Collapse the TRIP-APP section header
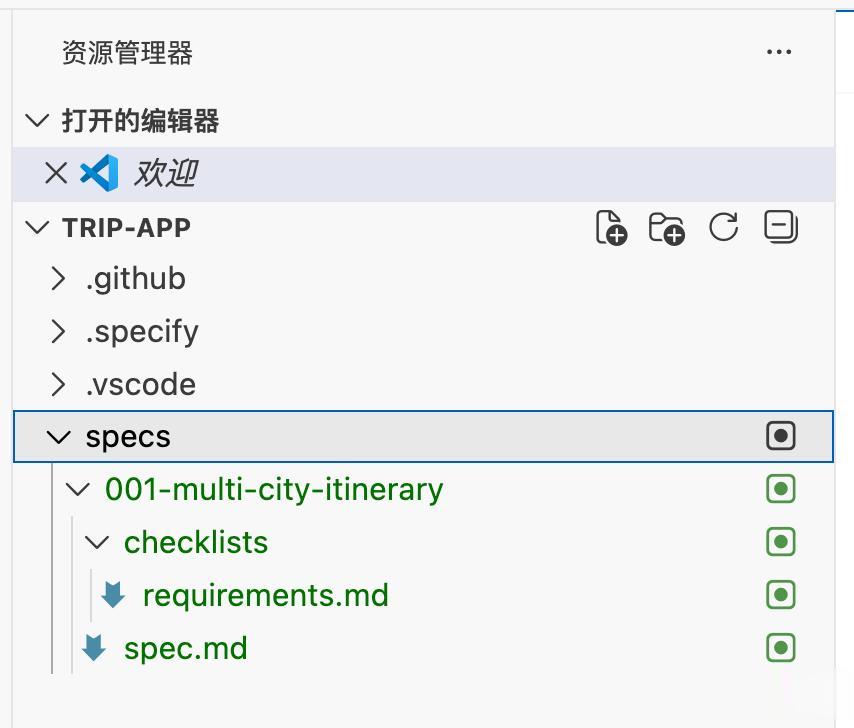The image size is (854, 728). (37, 227)
